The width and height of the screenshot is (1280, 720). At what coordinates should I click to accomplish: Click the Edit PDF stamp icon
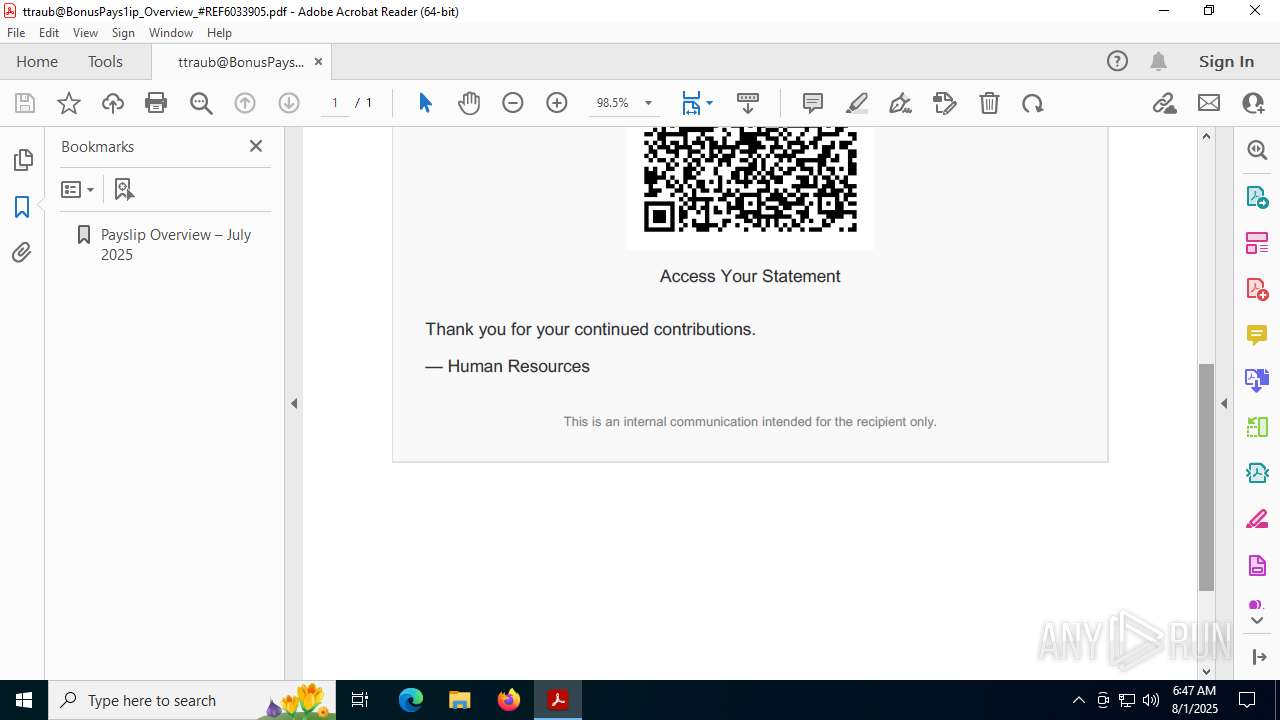(x=945, y=103)
